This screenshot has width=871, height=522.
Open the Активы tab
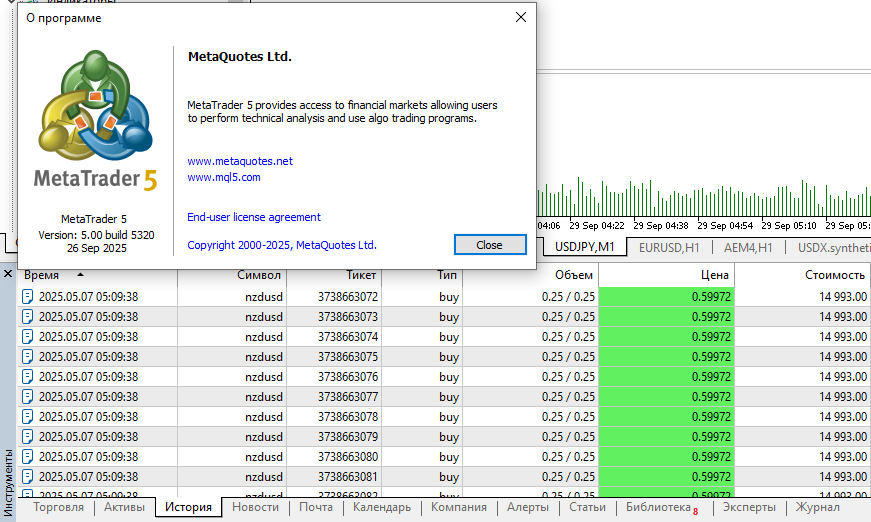point(124,507)
